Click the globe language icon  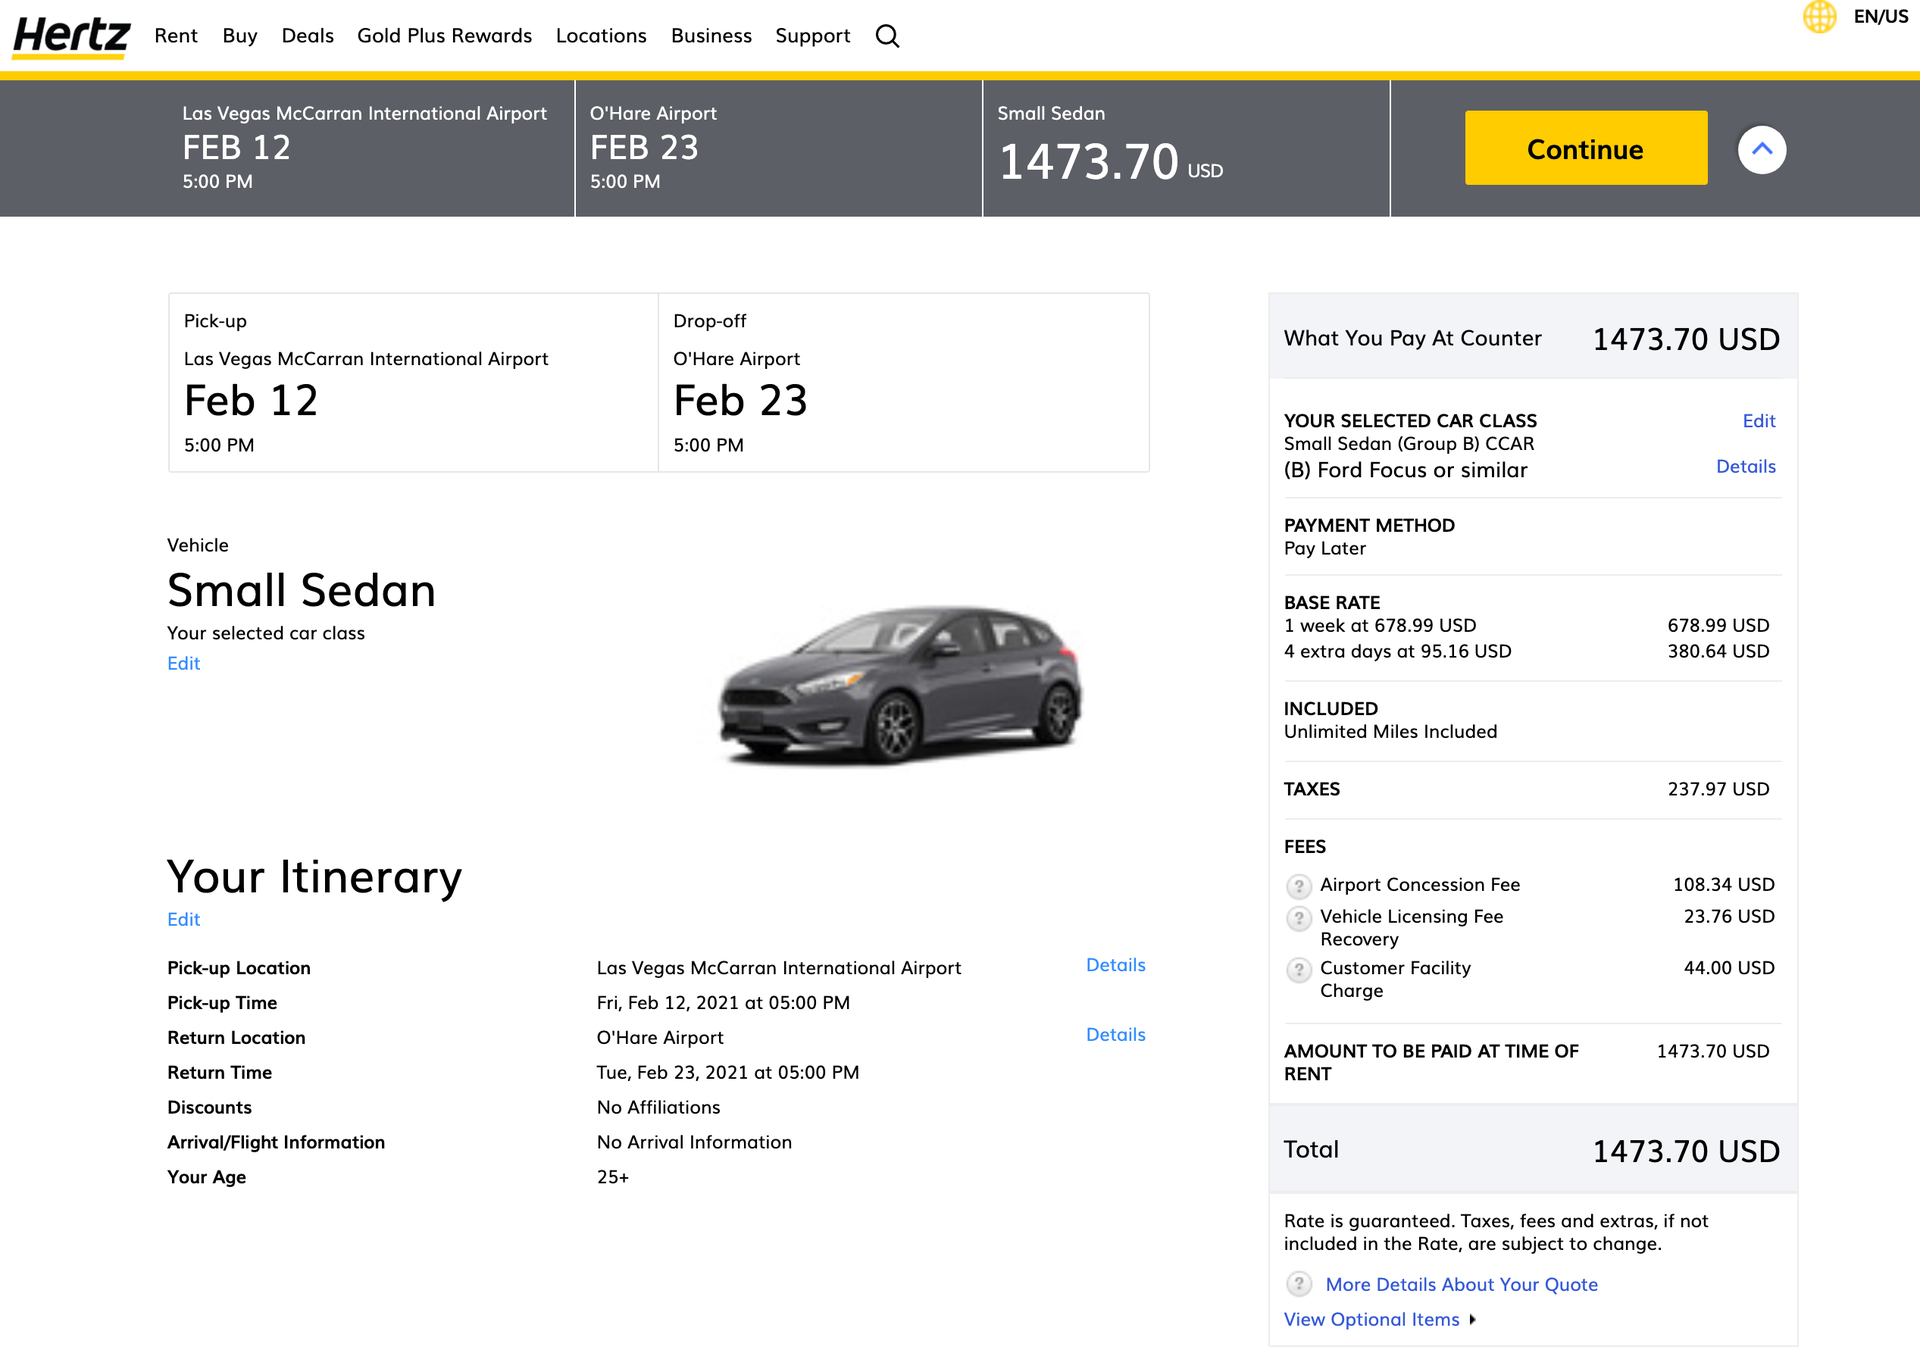[1820, 17]
